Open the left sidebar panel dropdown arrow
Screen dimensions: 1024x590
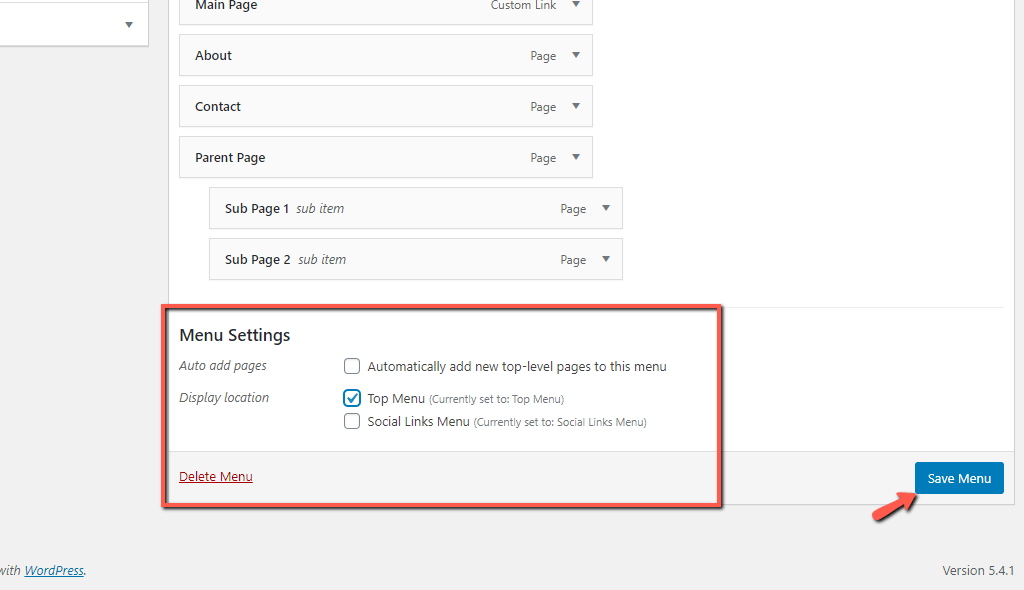point(129,25)
